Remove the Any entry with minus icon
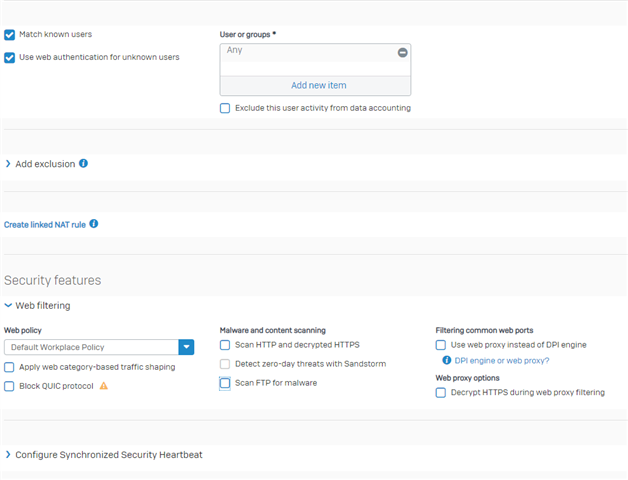 click(x=402, y=52)
